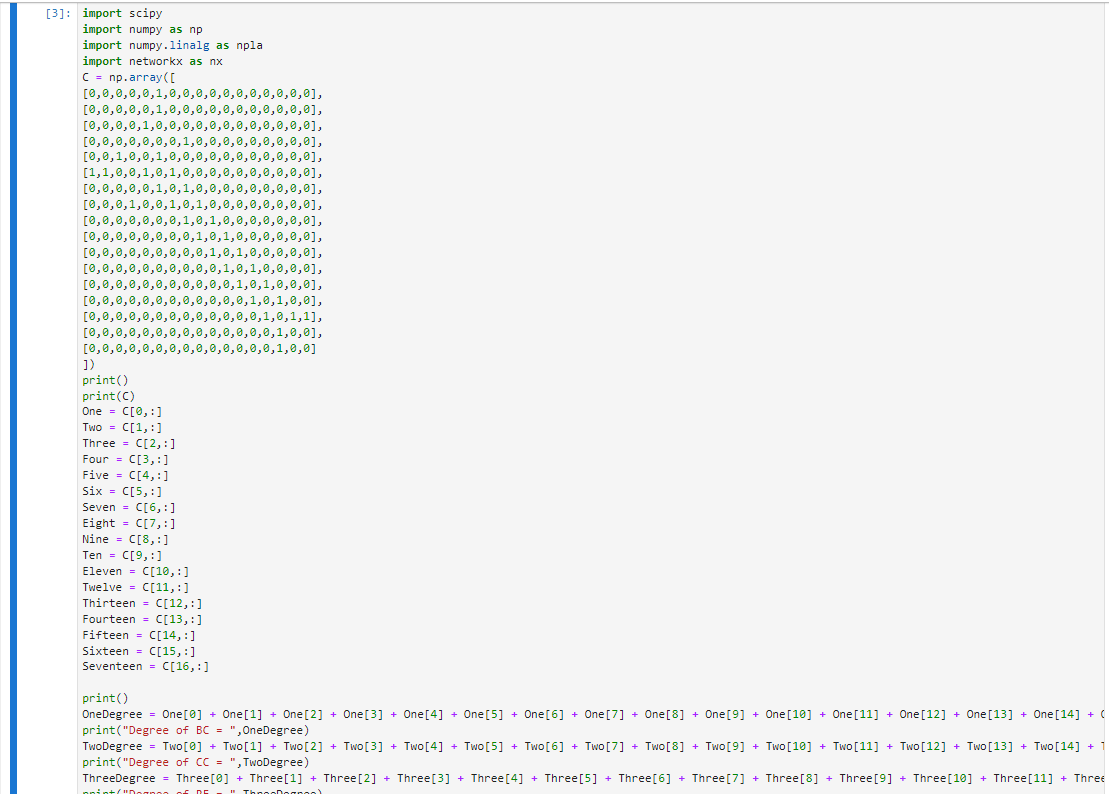
Task: Click the "Five = C[4,:]" line
Action: (x=125, y=475)
